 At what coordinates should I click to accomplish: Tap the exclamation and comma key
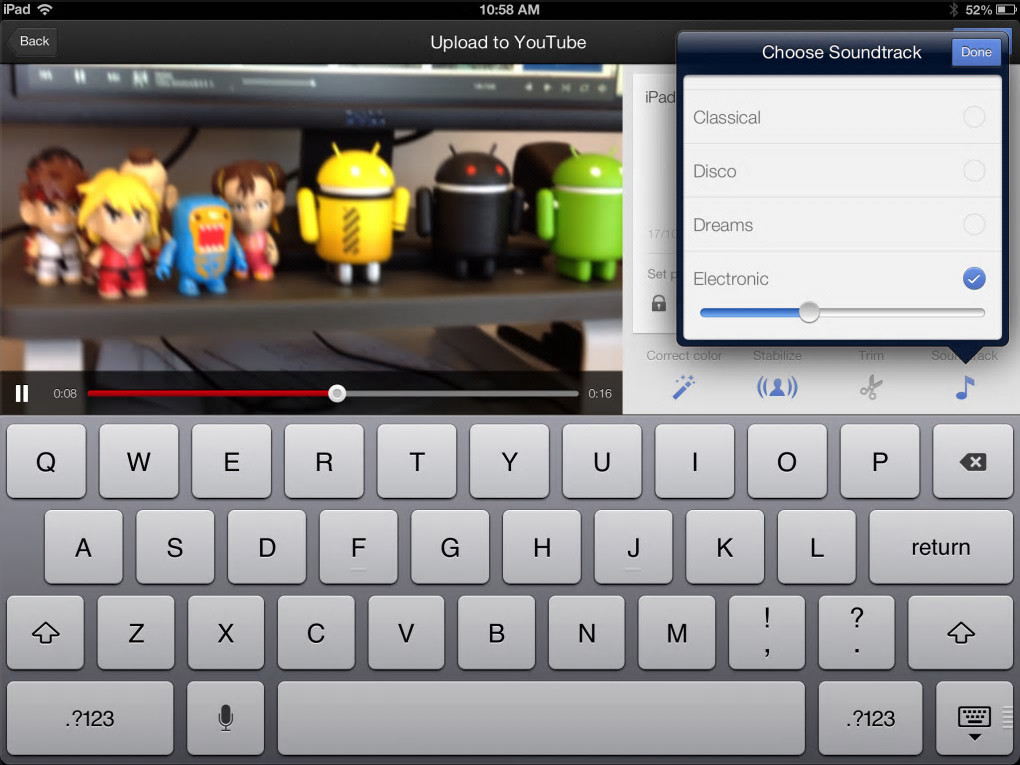[767, 632]
